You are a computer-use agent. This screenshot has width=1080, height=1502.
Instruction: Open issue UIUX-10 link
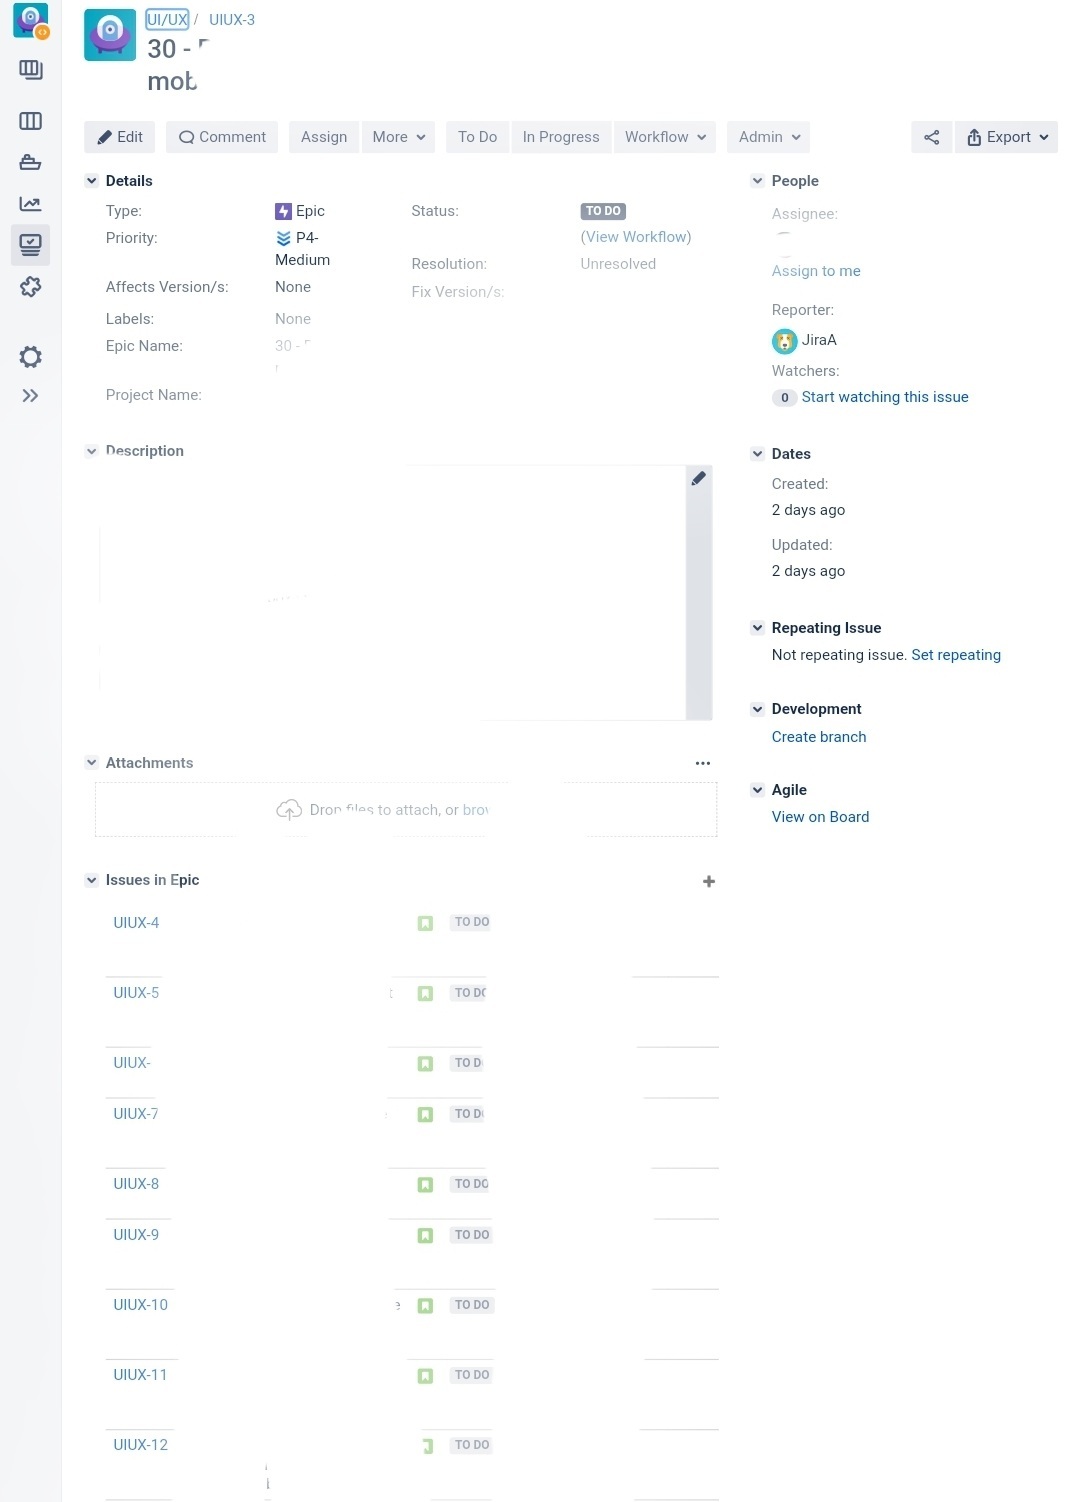click(141, 1305)
